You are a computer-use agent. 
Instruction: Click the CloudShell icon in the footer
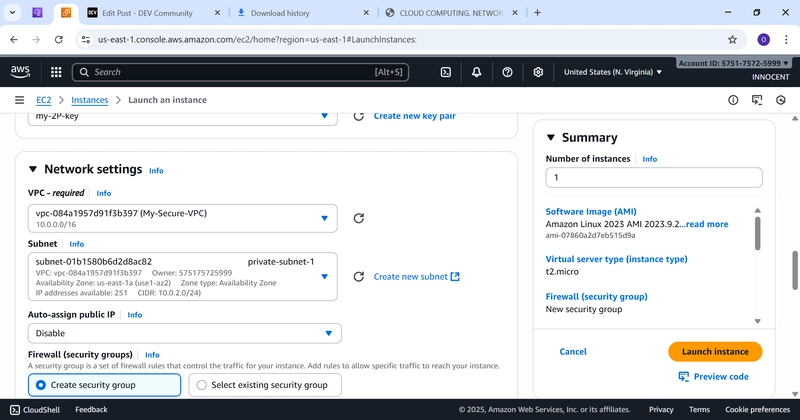(15, 410)
